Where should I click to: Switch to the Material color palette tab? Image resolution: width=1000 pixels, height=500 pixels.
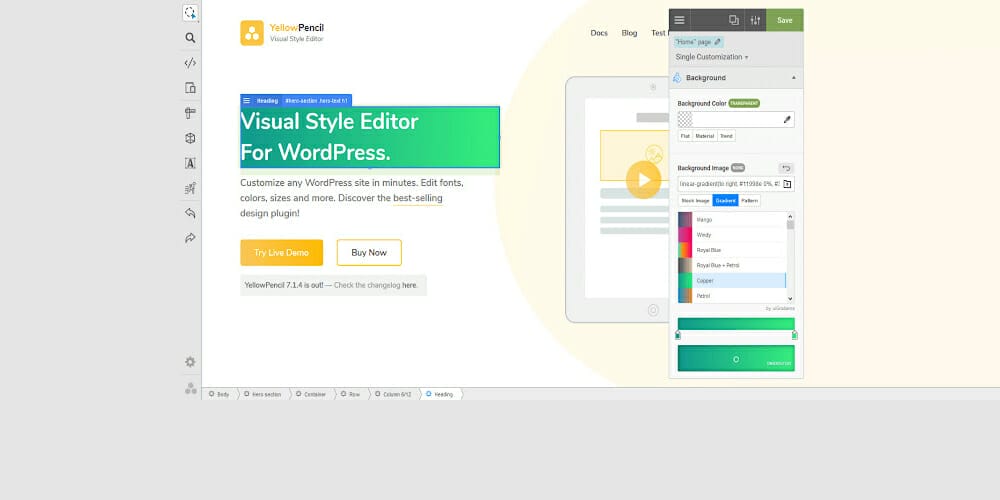pos(705,136)
